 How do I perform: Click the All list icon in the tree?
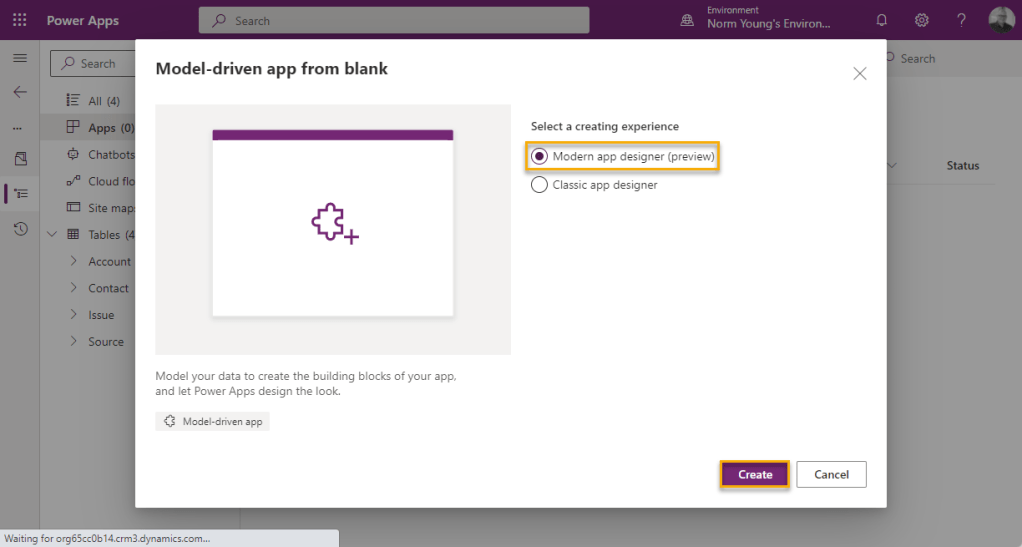point(73,100)
